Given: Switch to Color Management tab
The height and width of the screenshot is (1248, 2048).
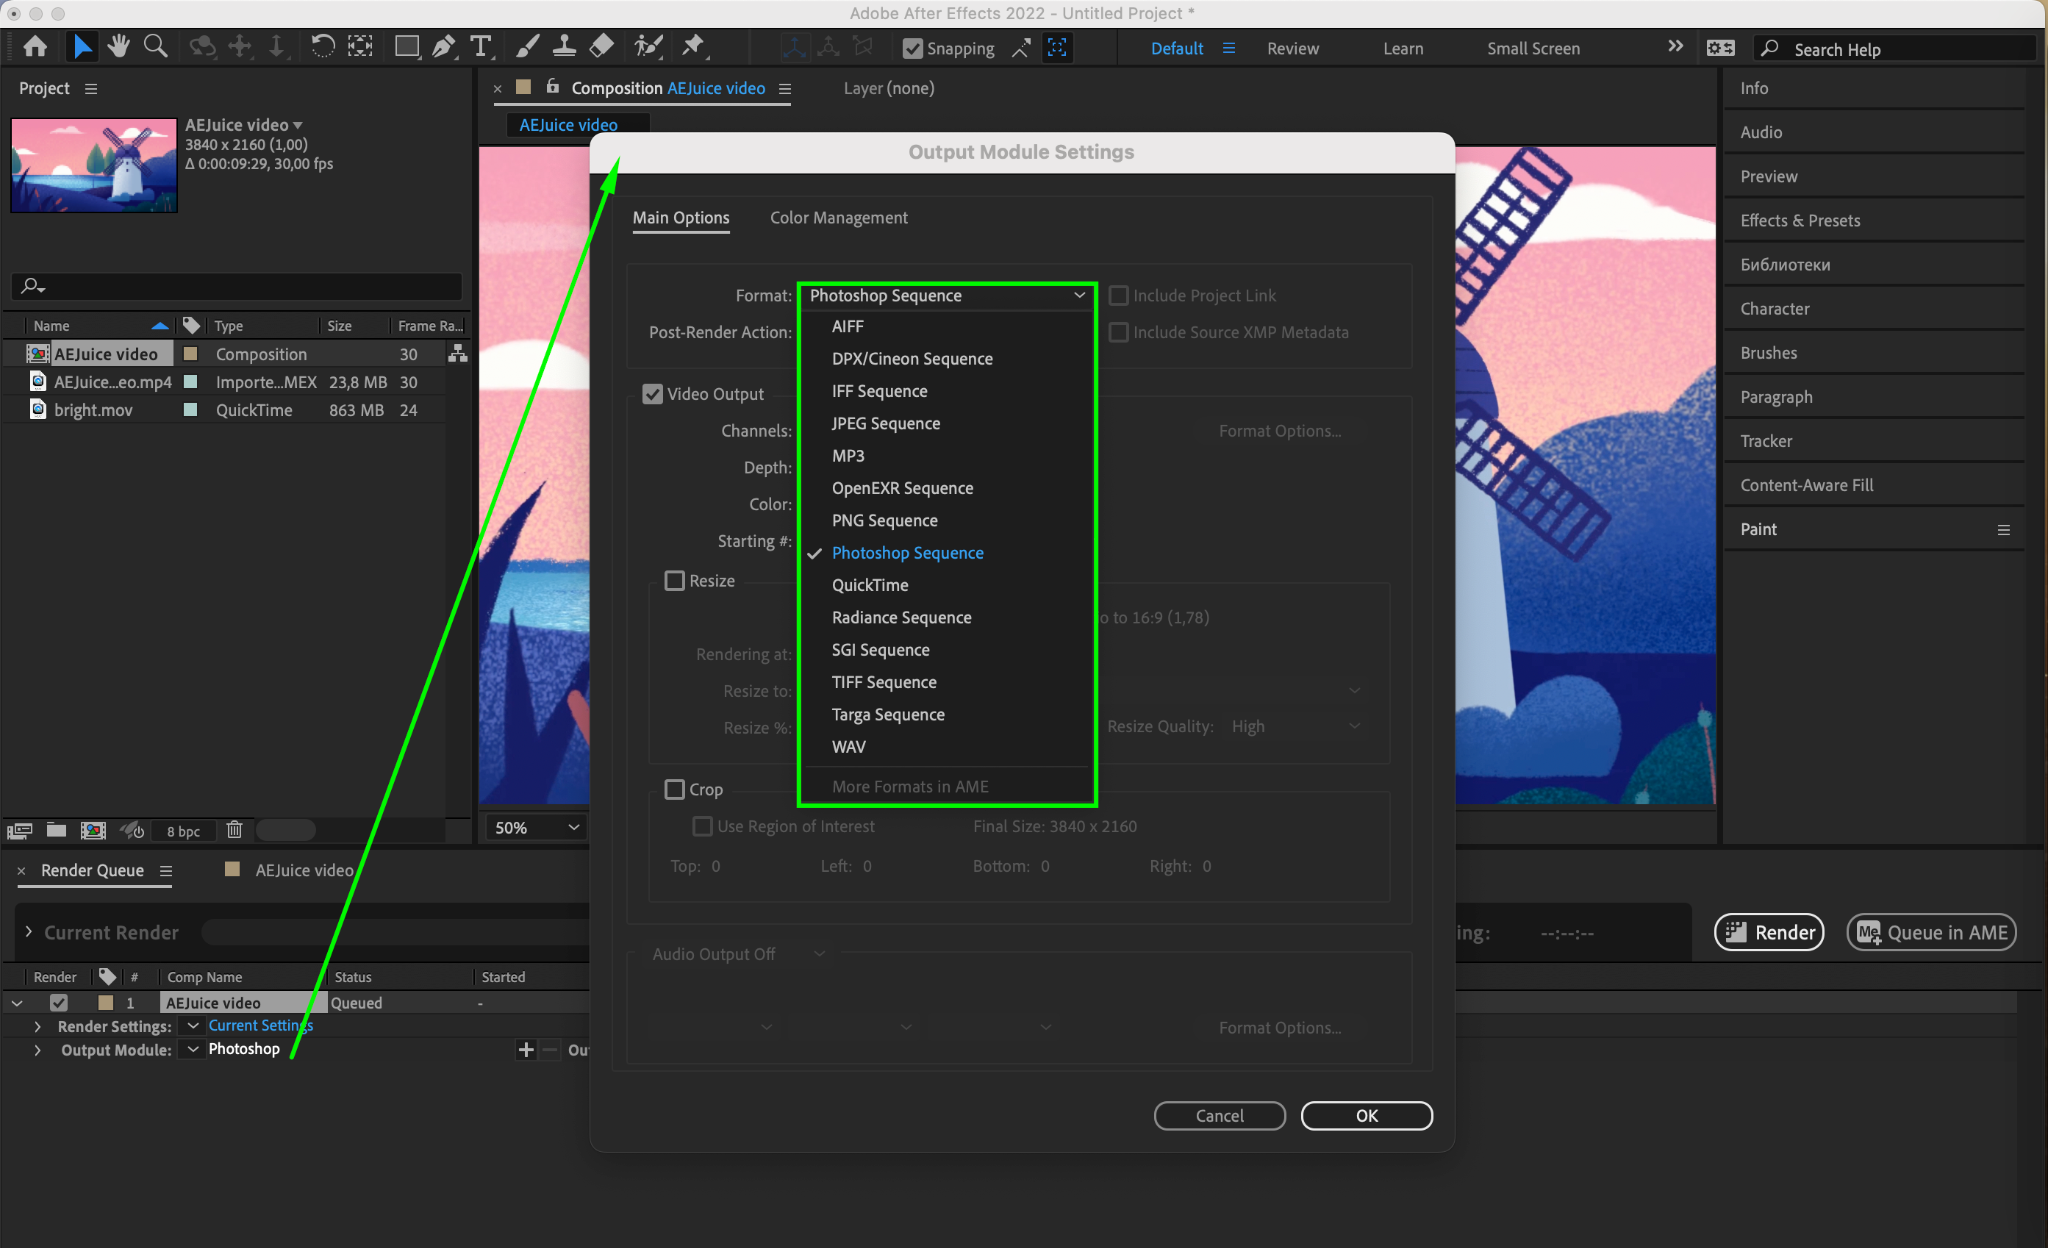Looking at the screenshot, I should coord(838,218).
